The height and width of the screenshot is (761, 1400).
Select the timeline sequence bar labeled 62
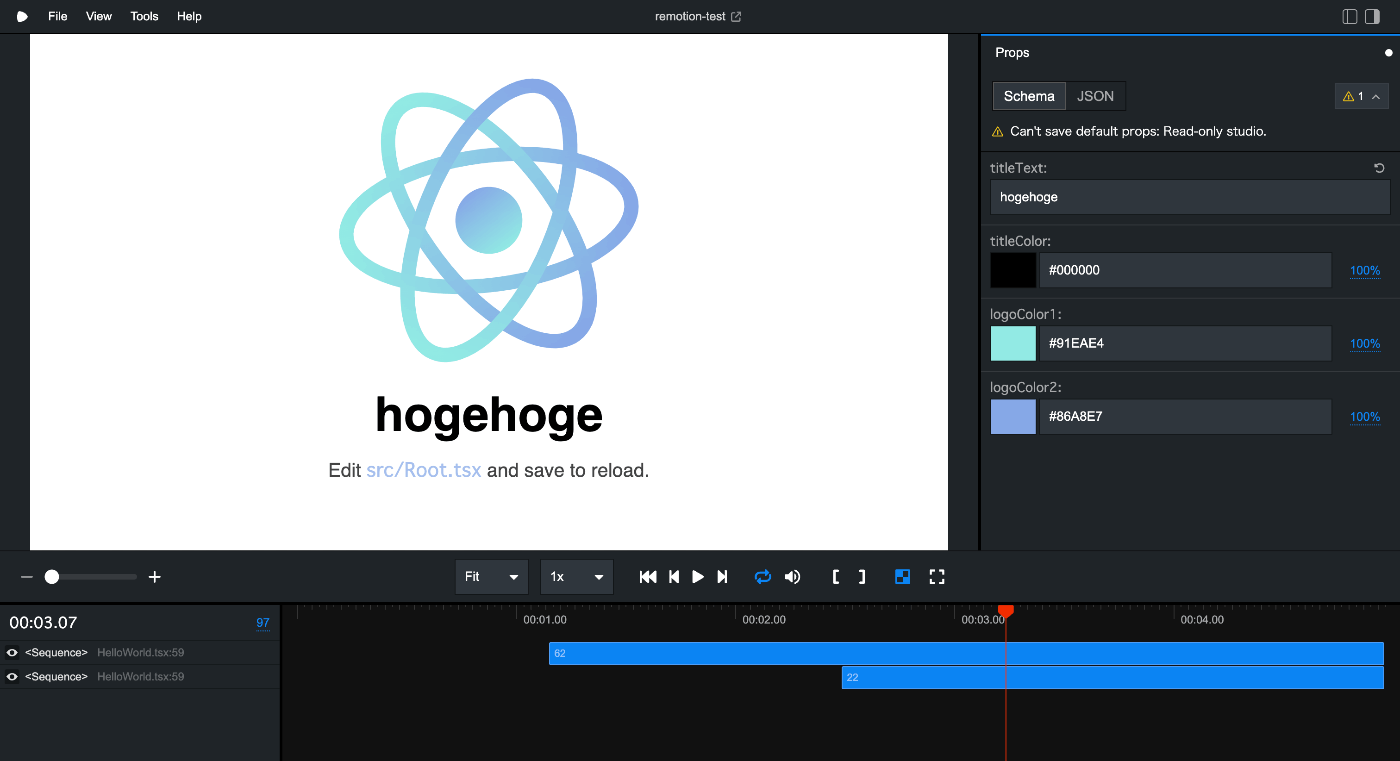966,653
